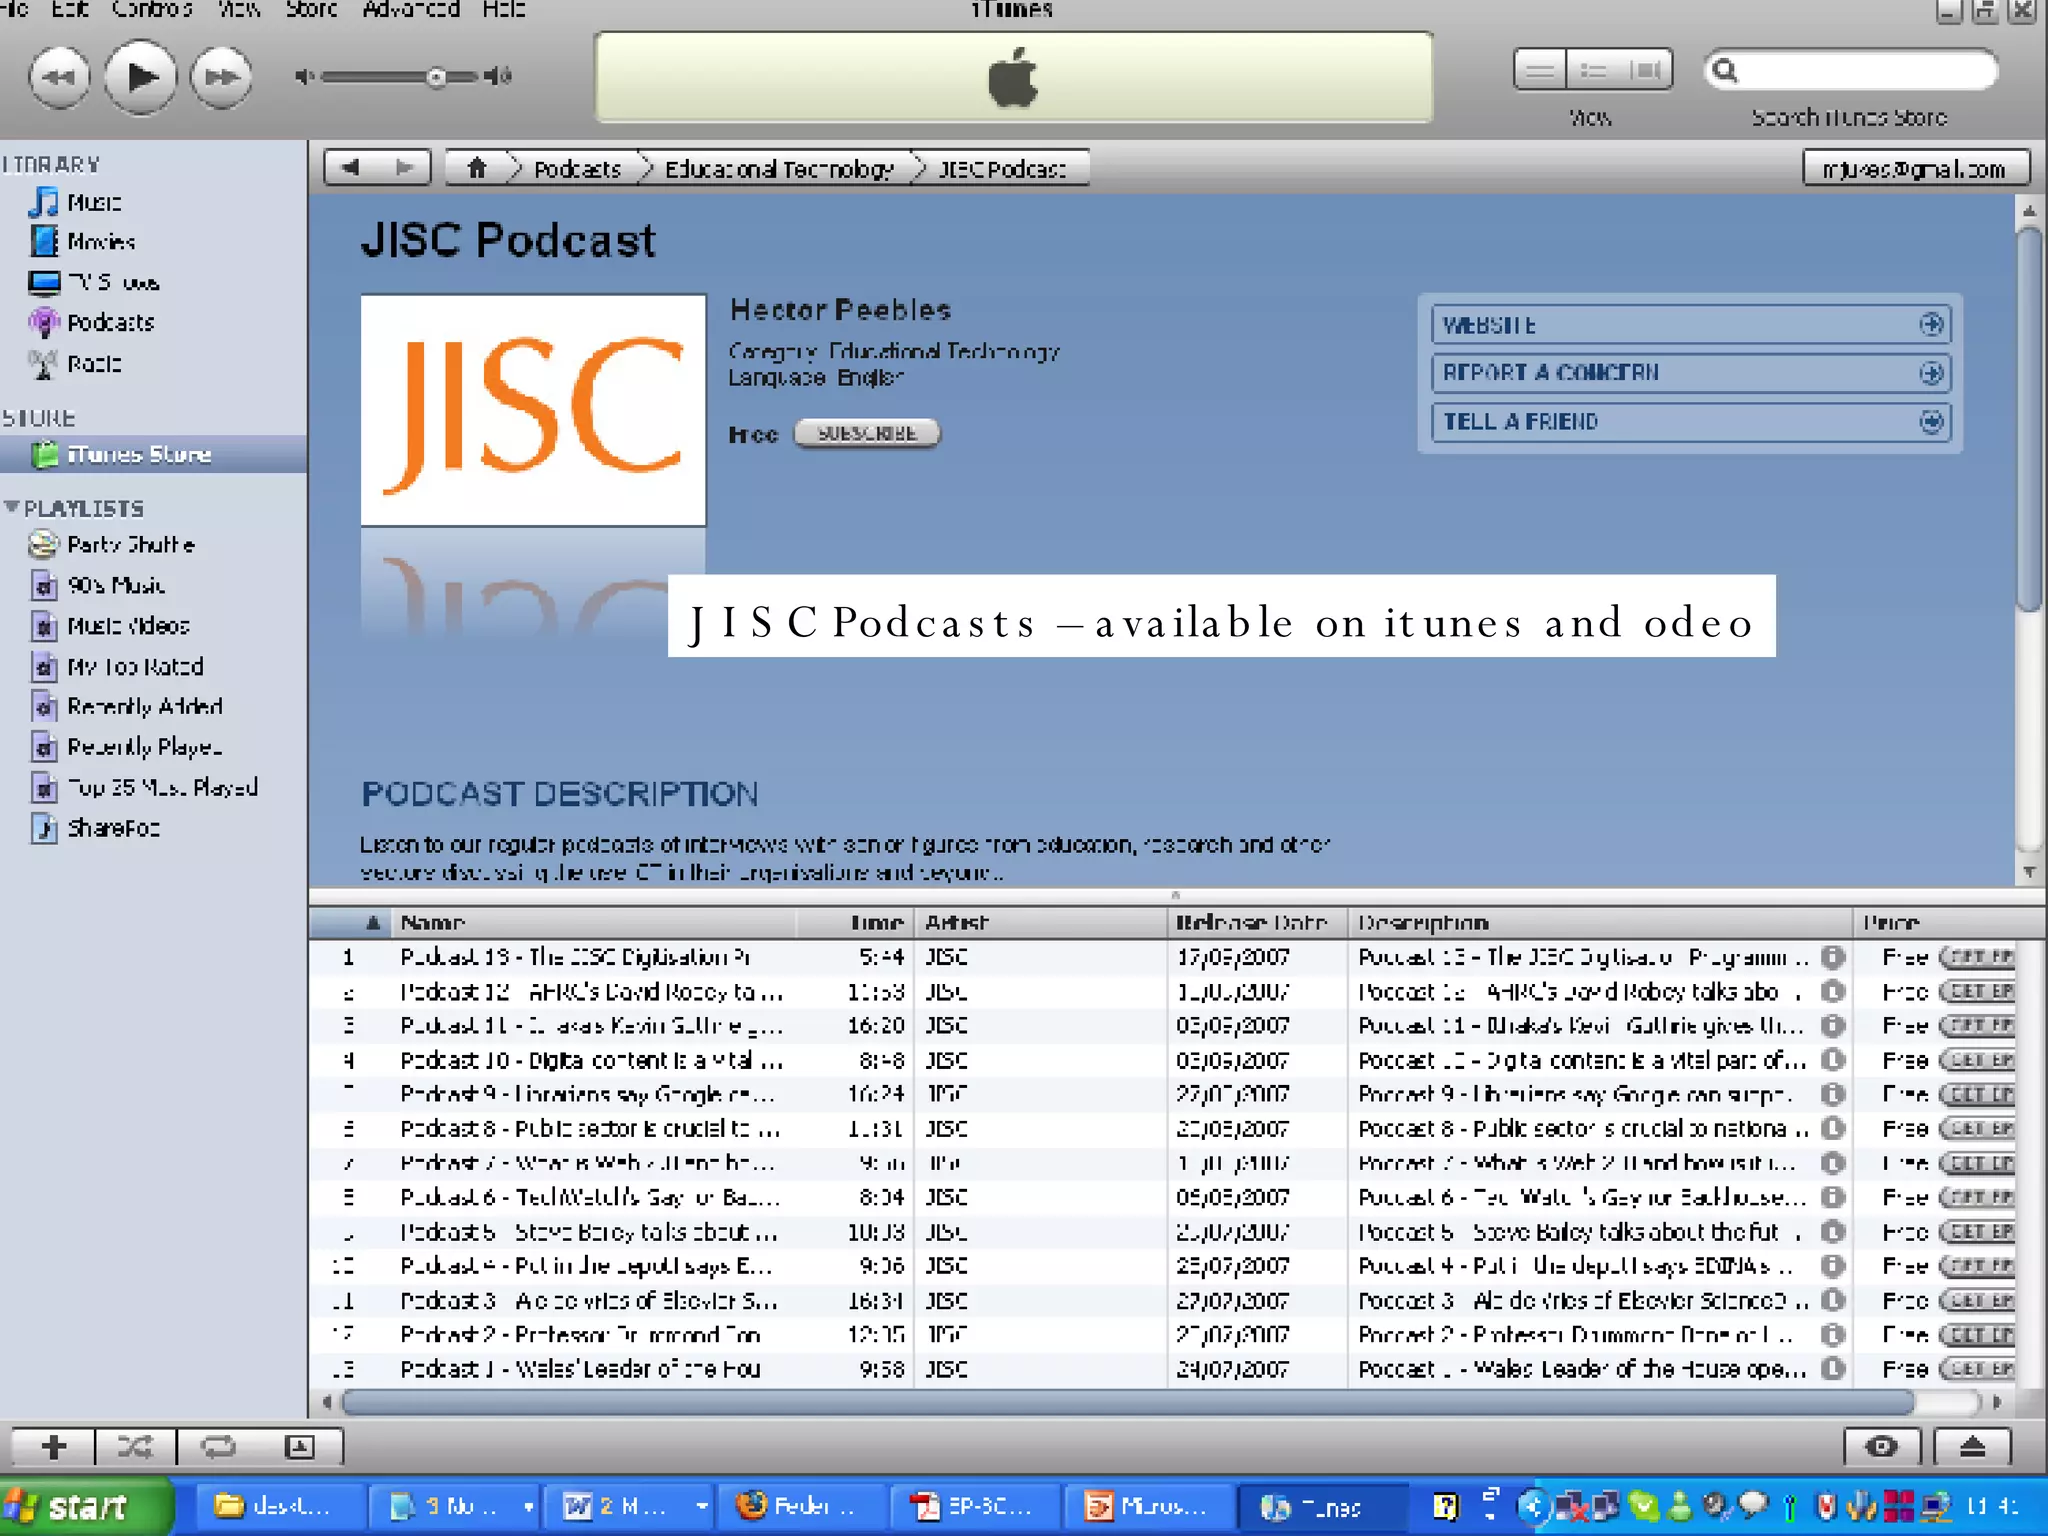The height and width of the screenshot is (1536, 2048).
Task: Open the Store menu
Action: [311, 9]
